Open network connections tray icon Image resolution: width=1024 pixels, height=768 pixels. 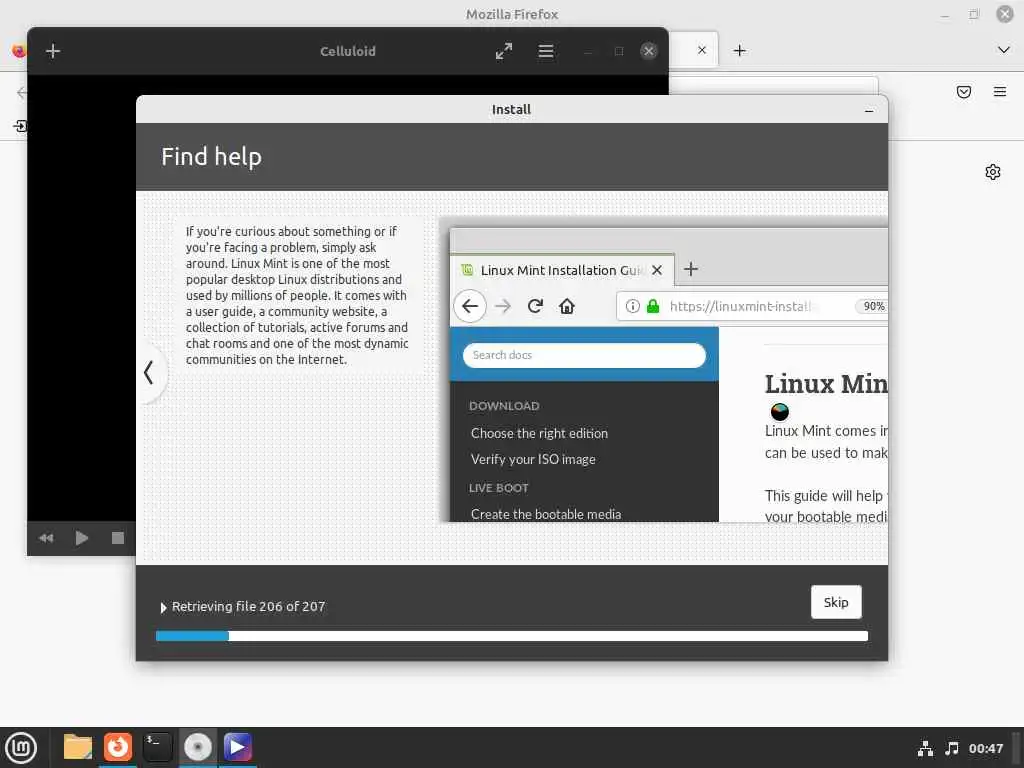click(925, 748)
